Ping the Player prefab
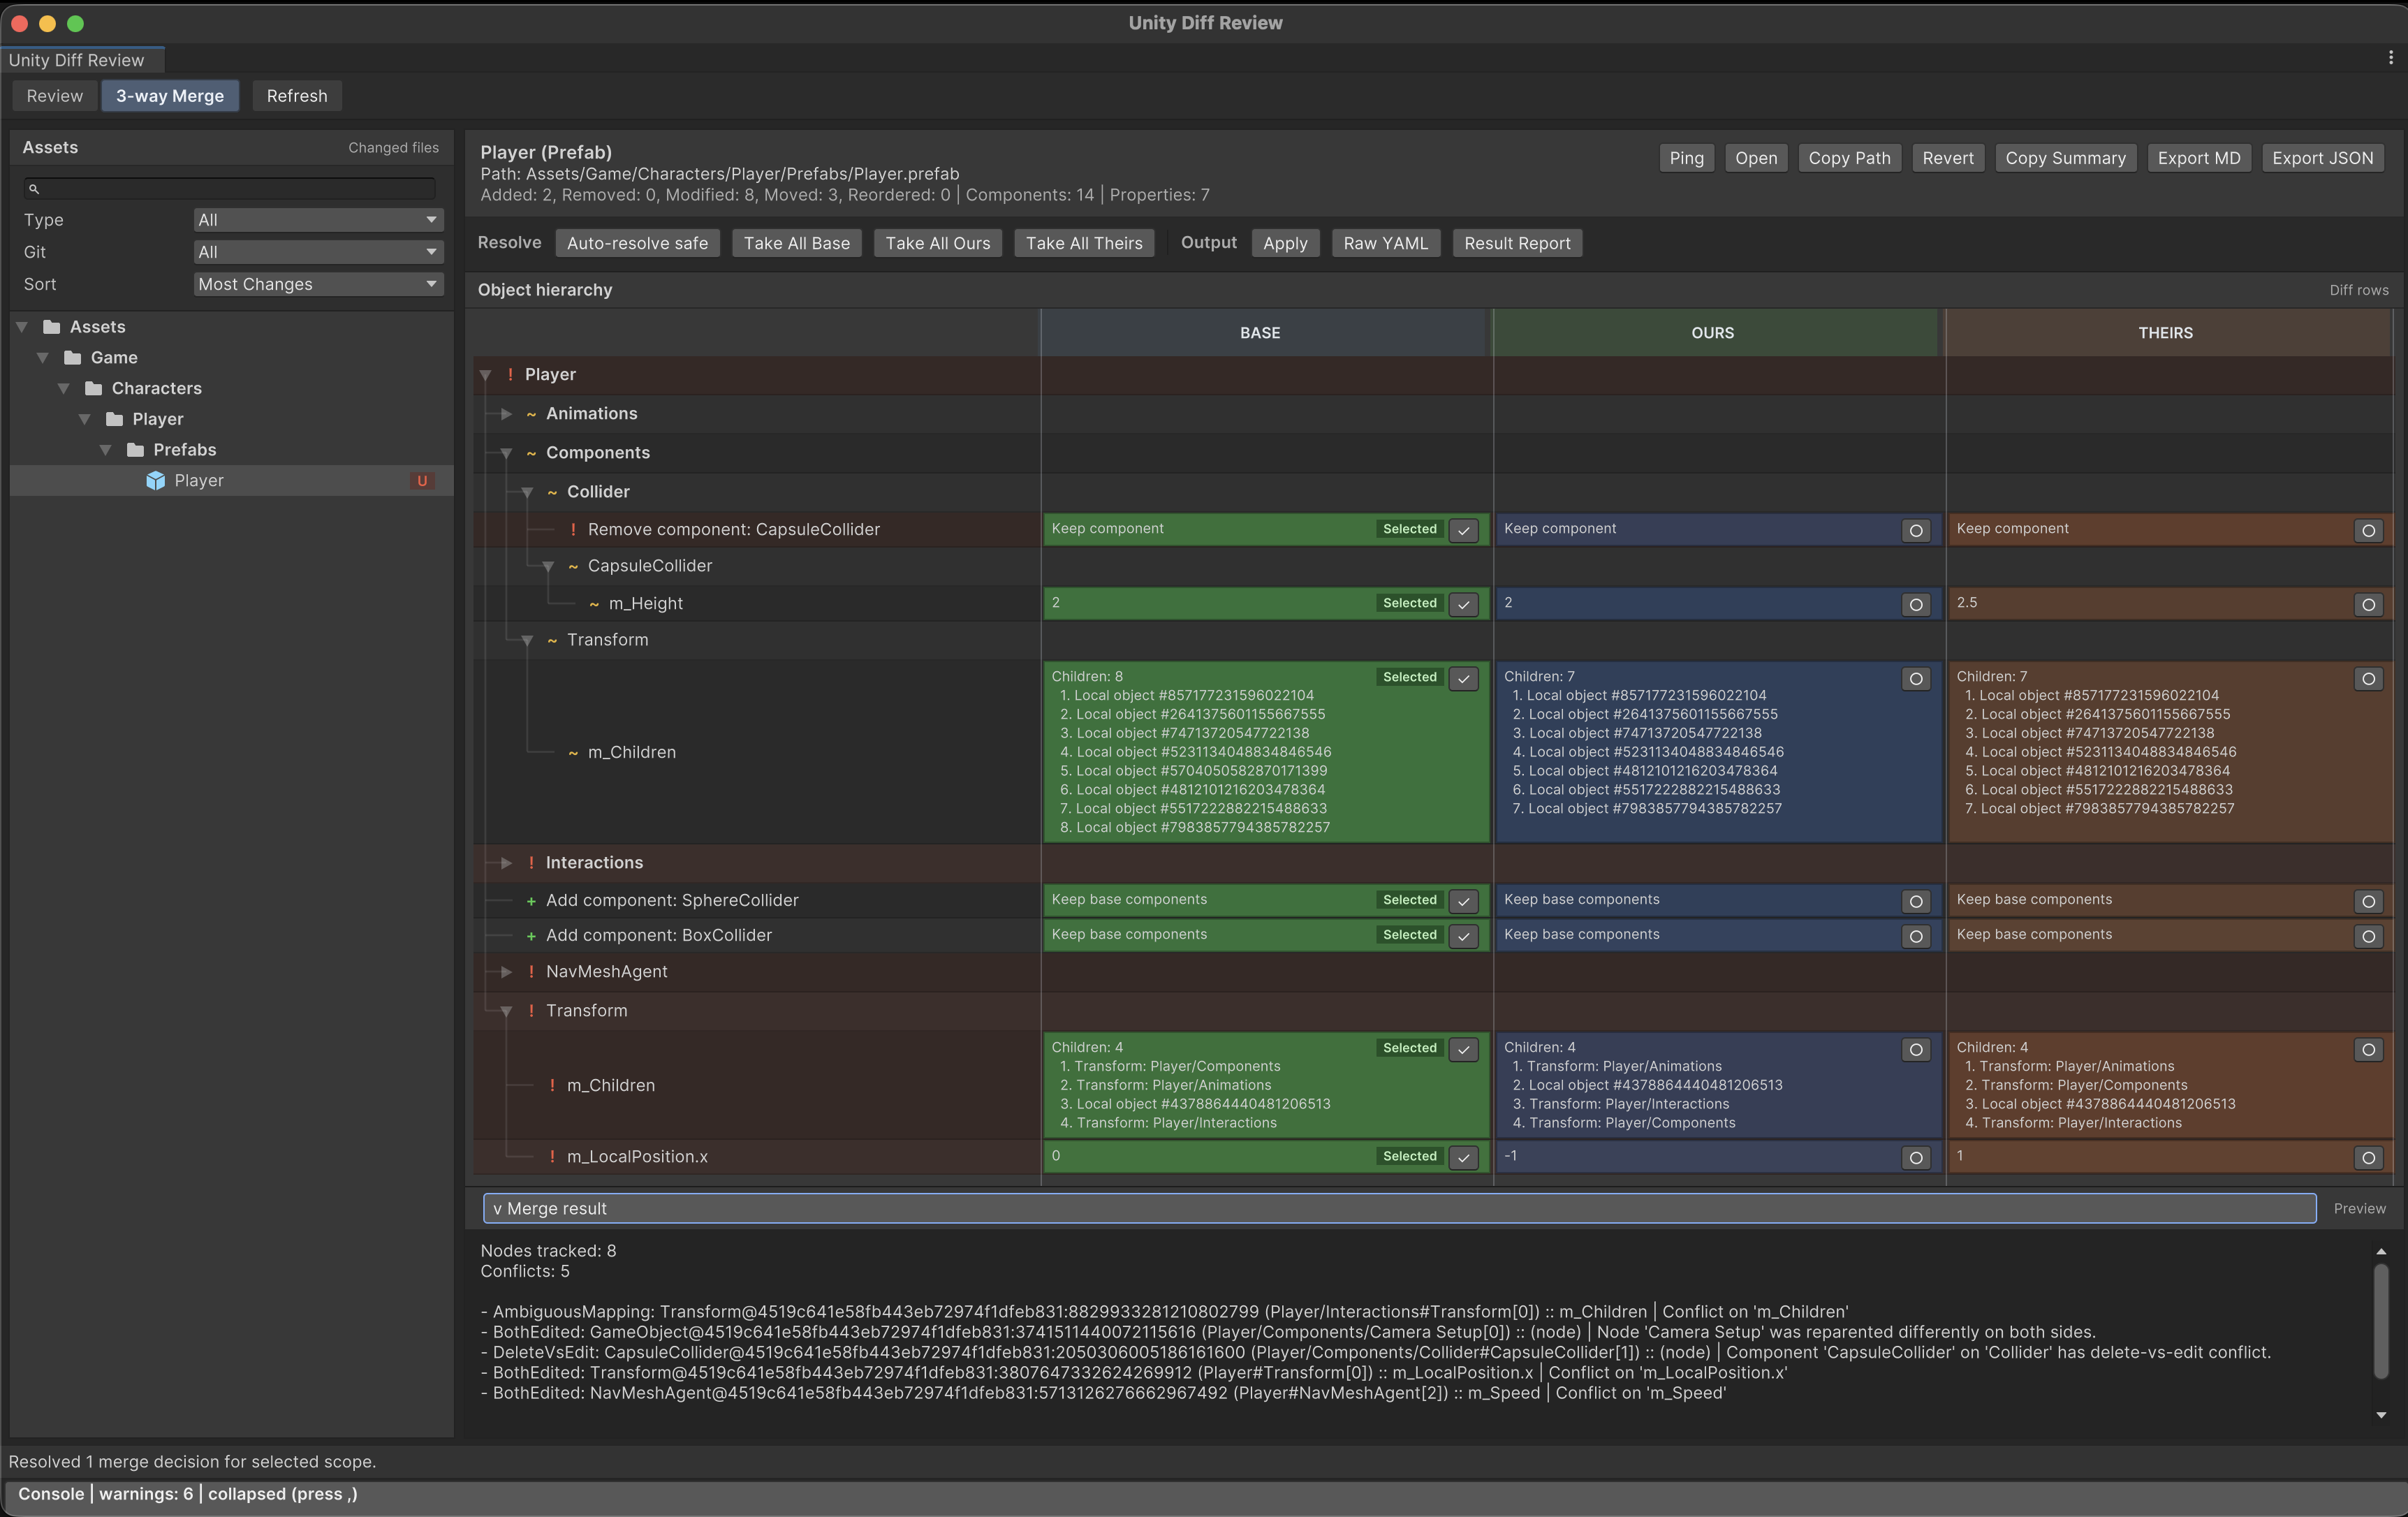This screenshot has width=2408, height=1517. [x=1687, y=158]
